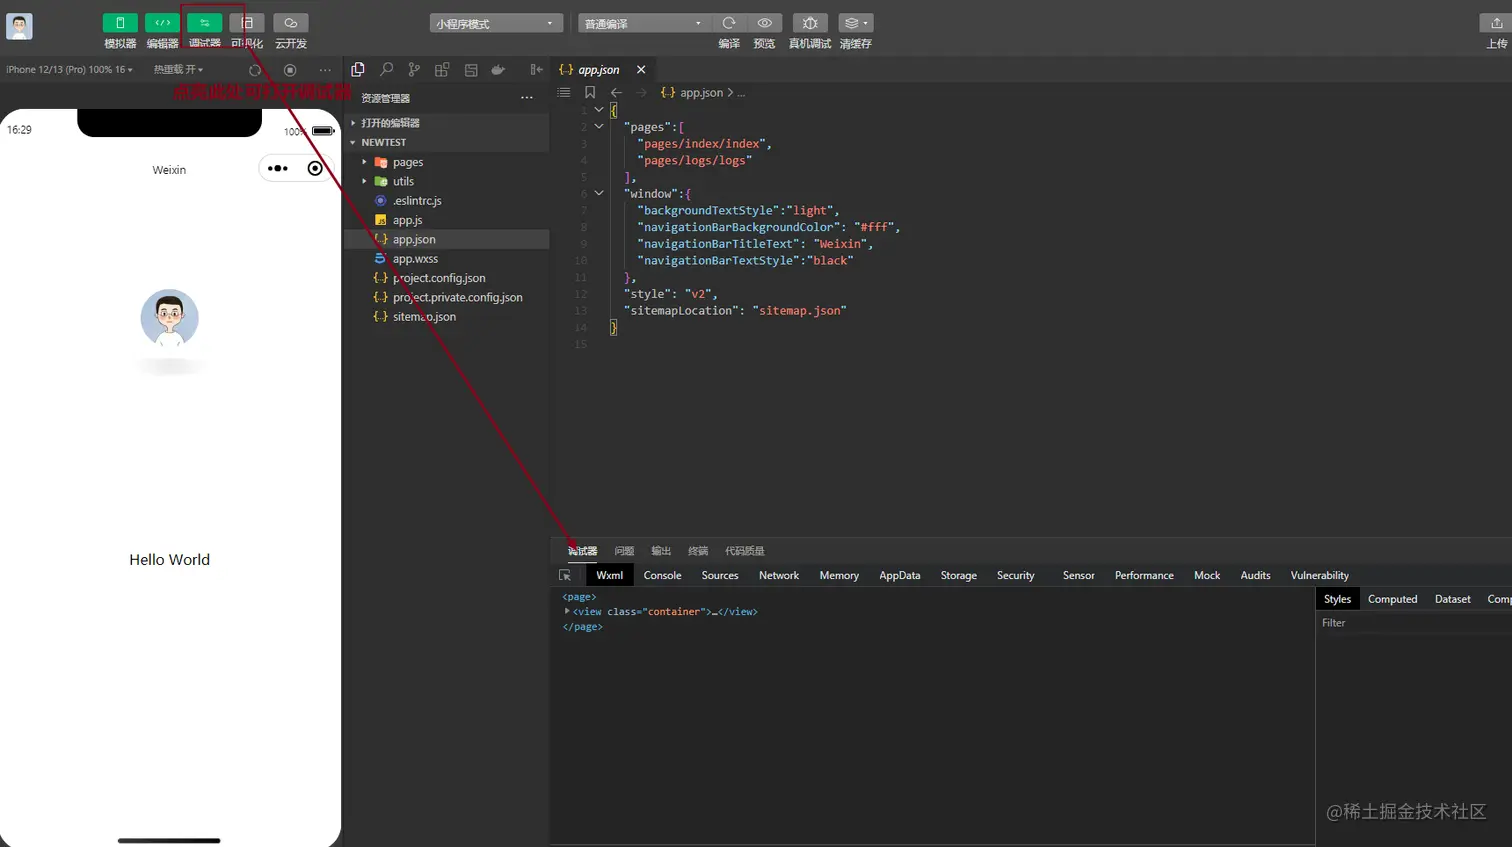This screenshot has height=847, width=1512.
Task: Open the AppData debugger tab
Action: click(x=899, y=576)
